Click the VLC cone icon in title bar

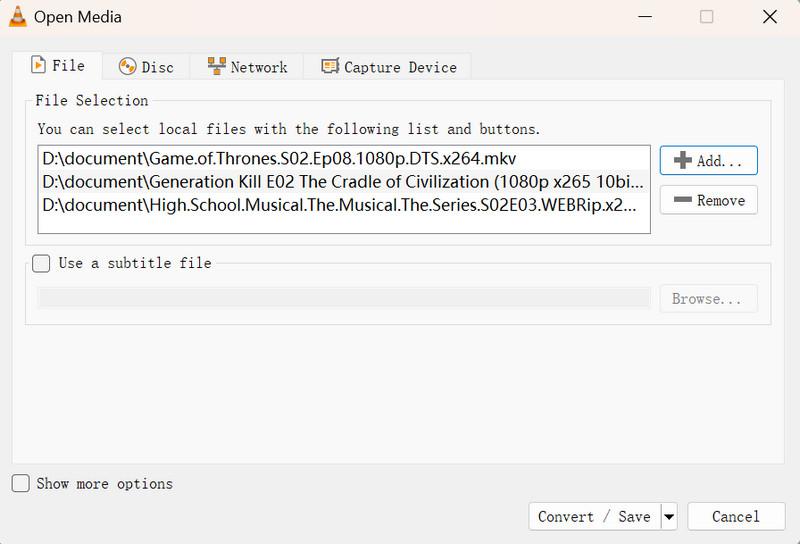(18, 16)
